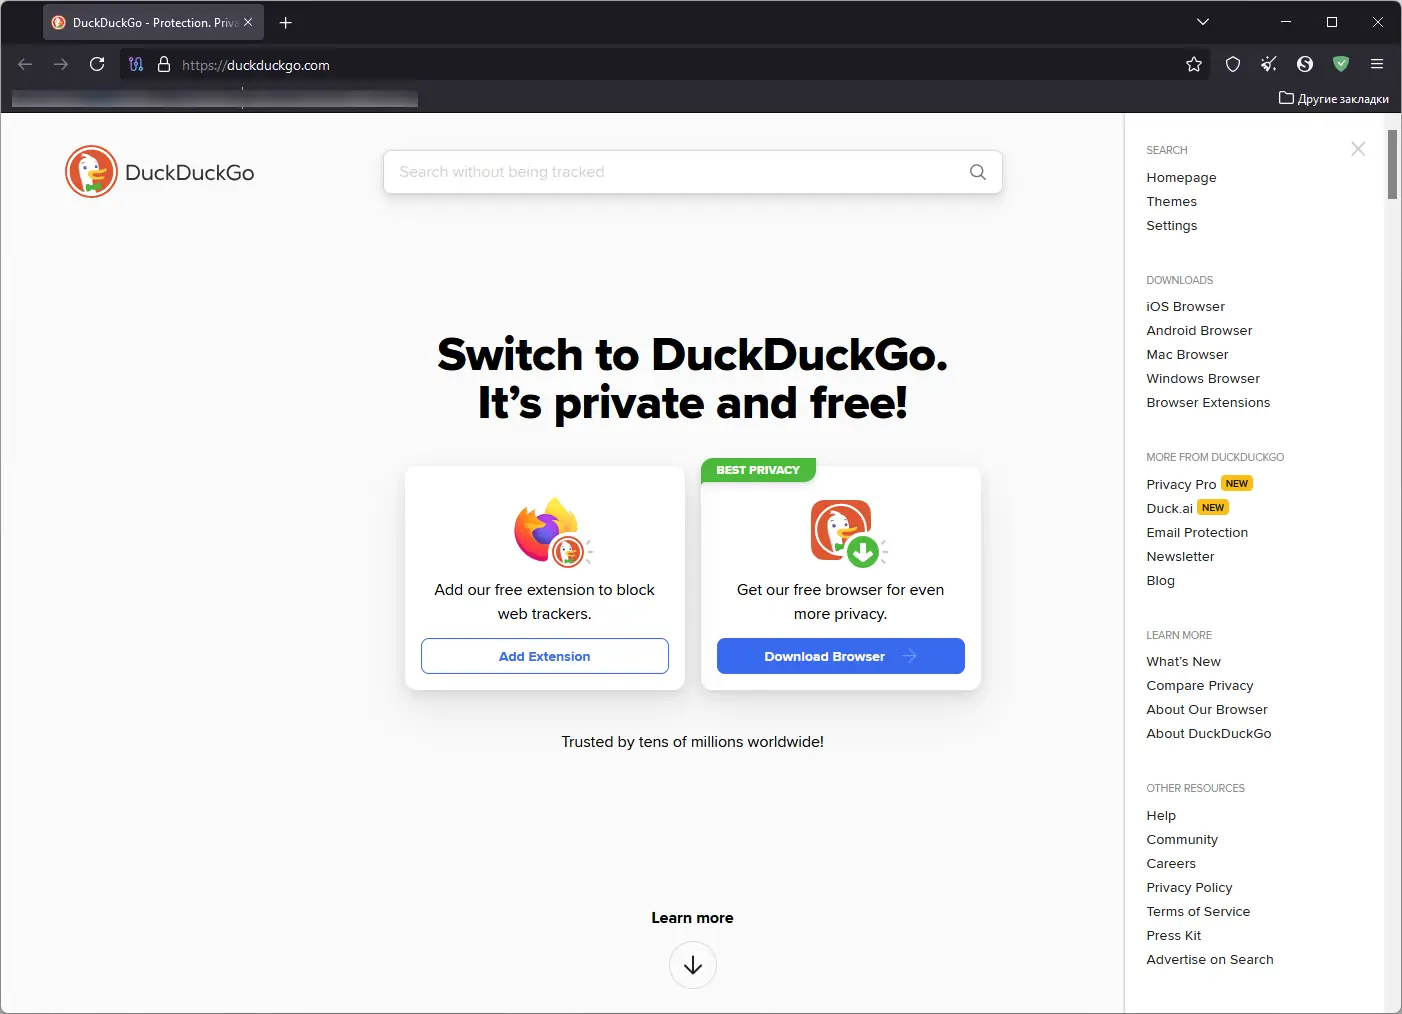Open About DuckDuckGo link
Image resolution: width=1402 pixels, height=1014 pixels.
[1209, 733]
